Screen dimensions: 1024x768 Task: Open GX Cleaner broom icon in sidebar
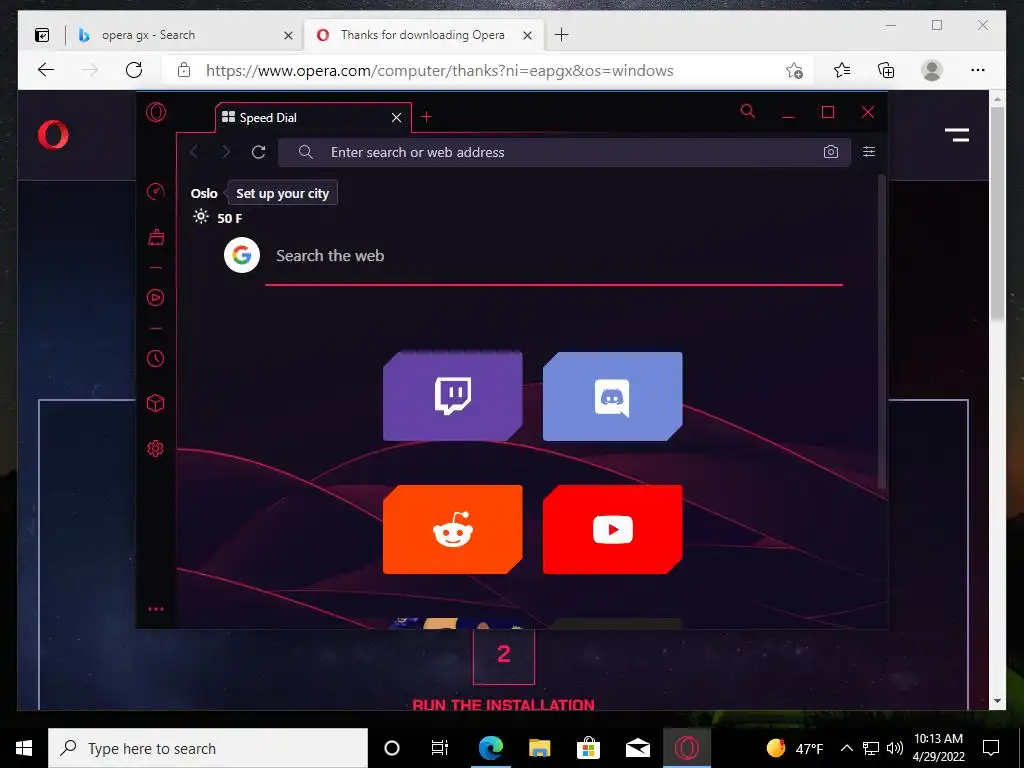pyautogui.click(x=155, y=237)
